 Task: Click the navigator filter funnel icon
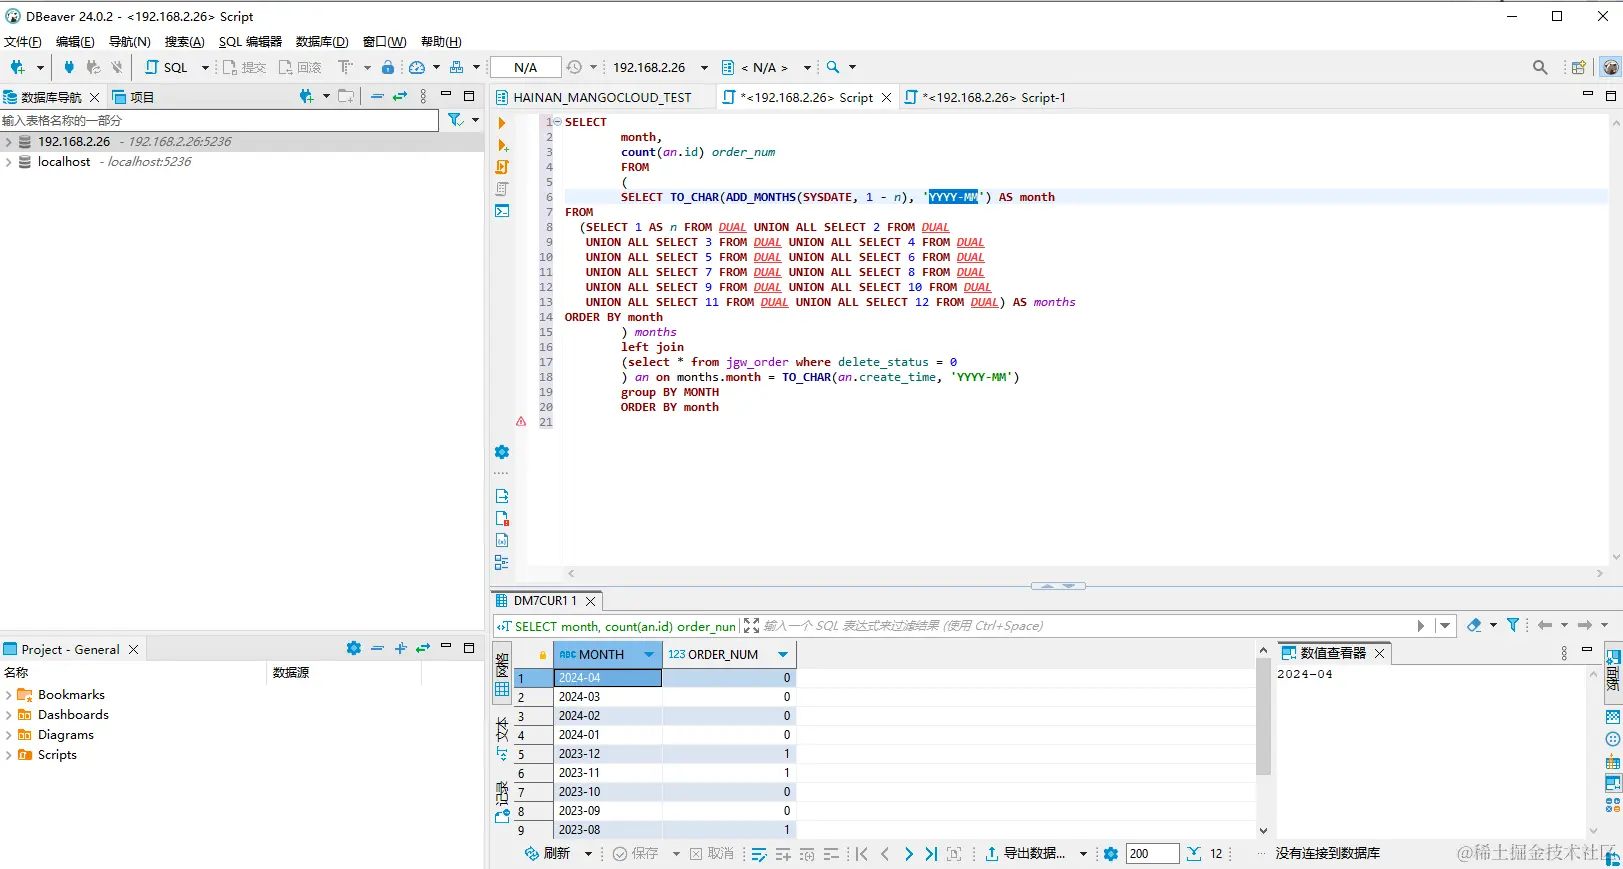coord(455,120)
